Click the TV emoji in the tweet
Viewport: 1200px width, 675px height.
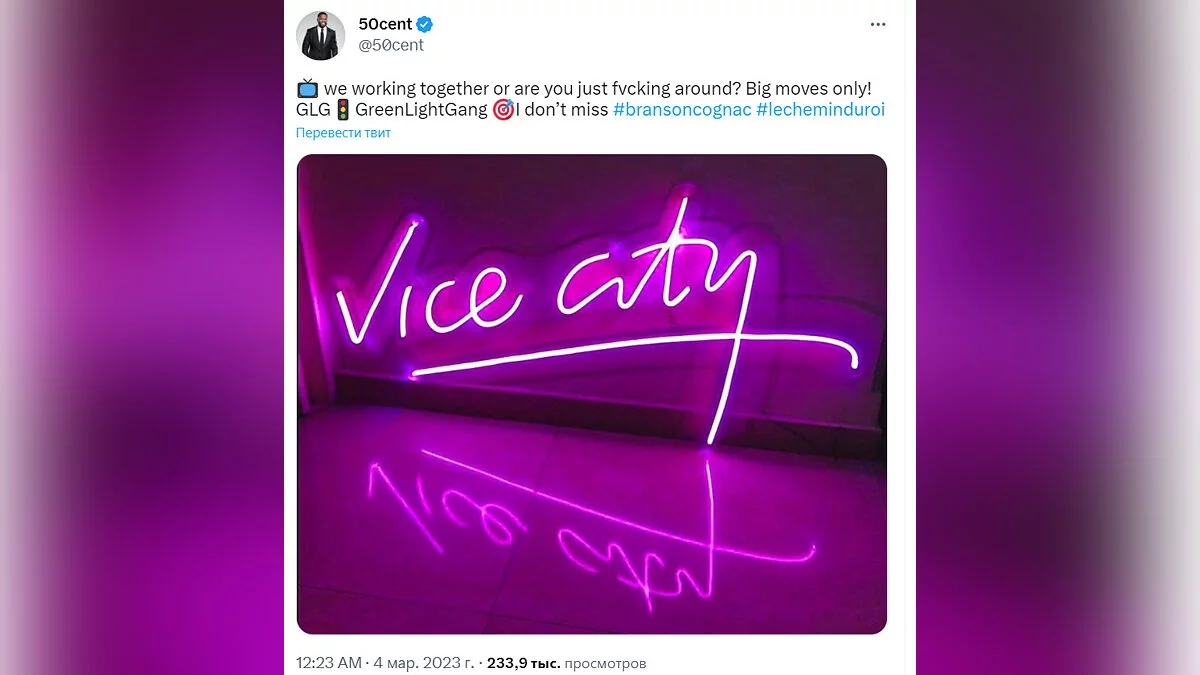307,89
